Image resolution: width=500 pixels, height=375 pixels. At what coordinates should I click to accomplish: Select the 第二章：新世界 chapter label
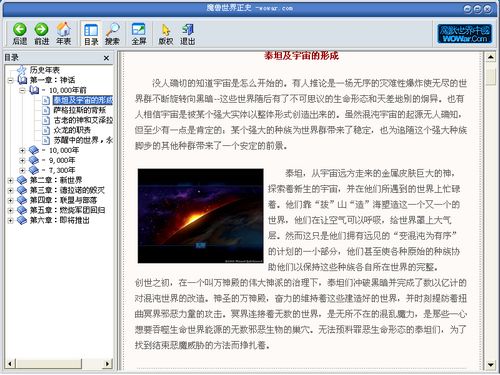pos(56,180)
